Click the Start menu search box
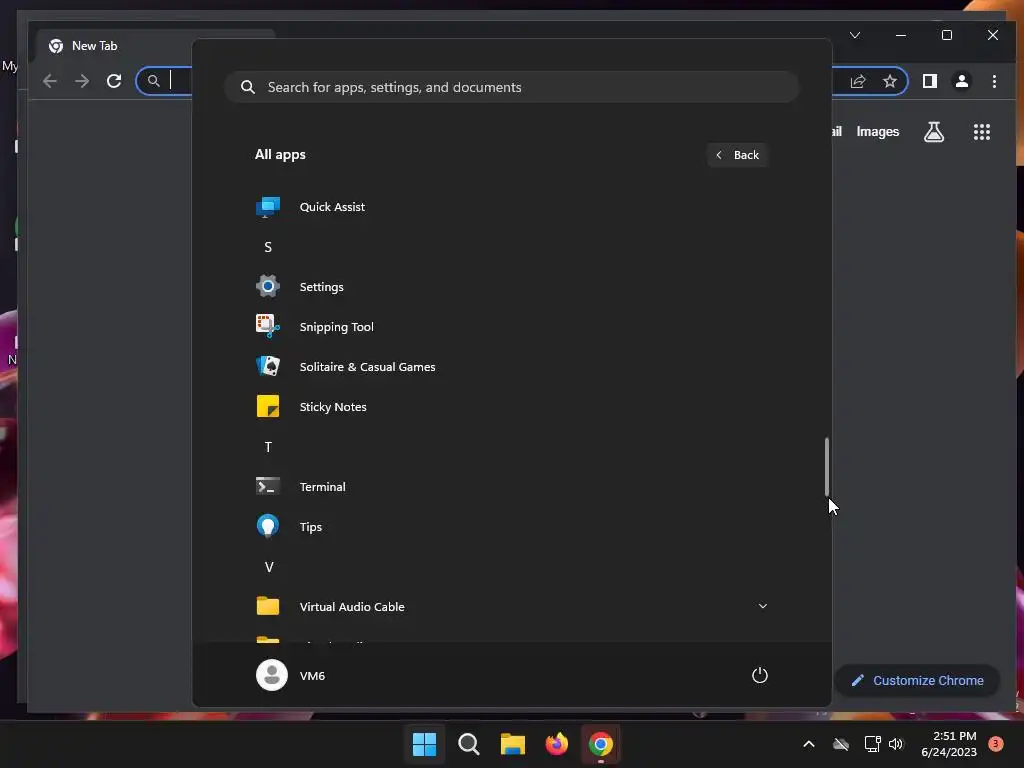This screenshot has height=768, width=1024. (x=511, y=87)
